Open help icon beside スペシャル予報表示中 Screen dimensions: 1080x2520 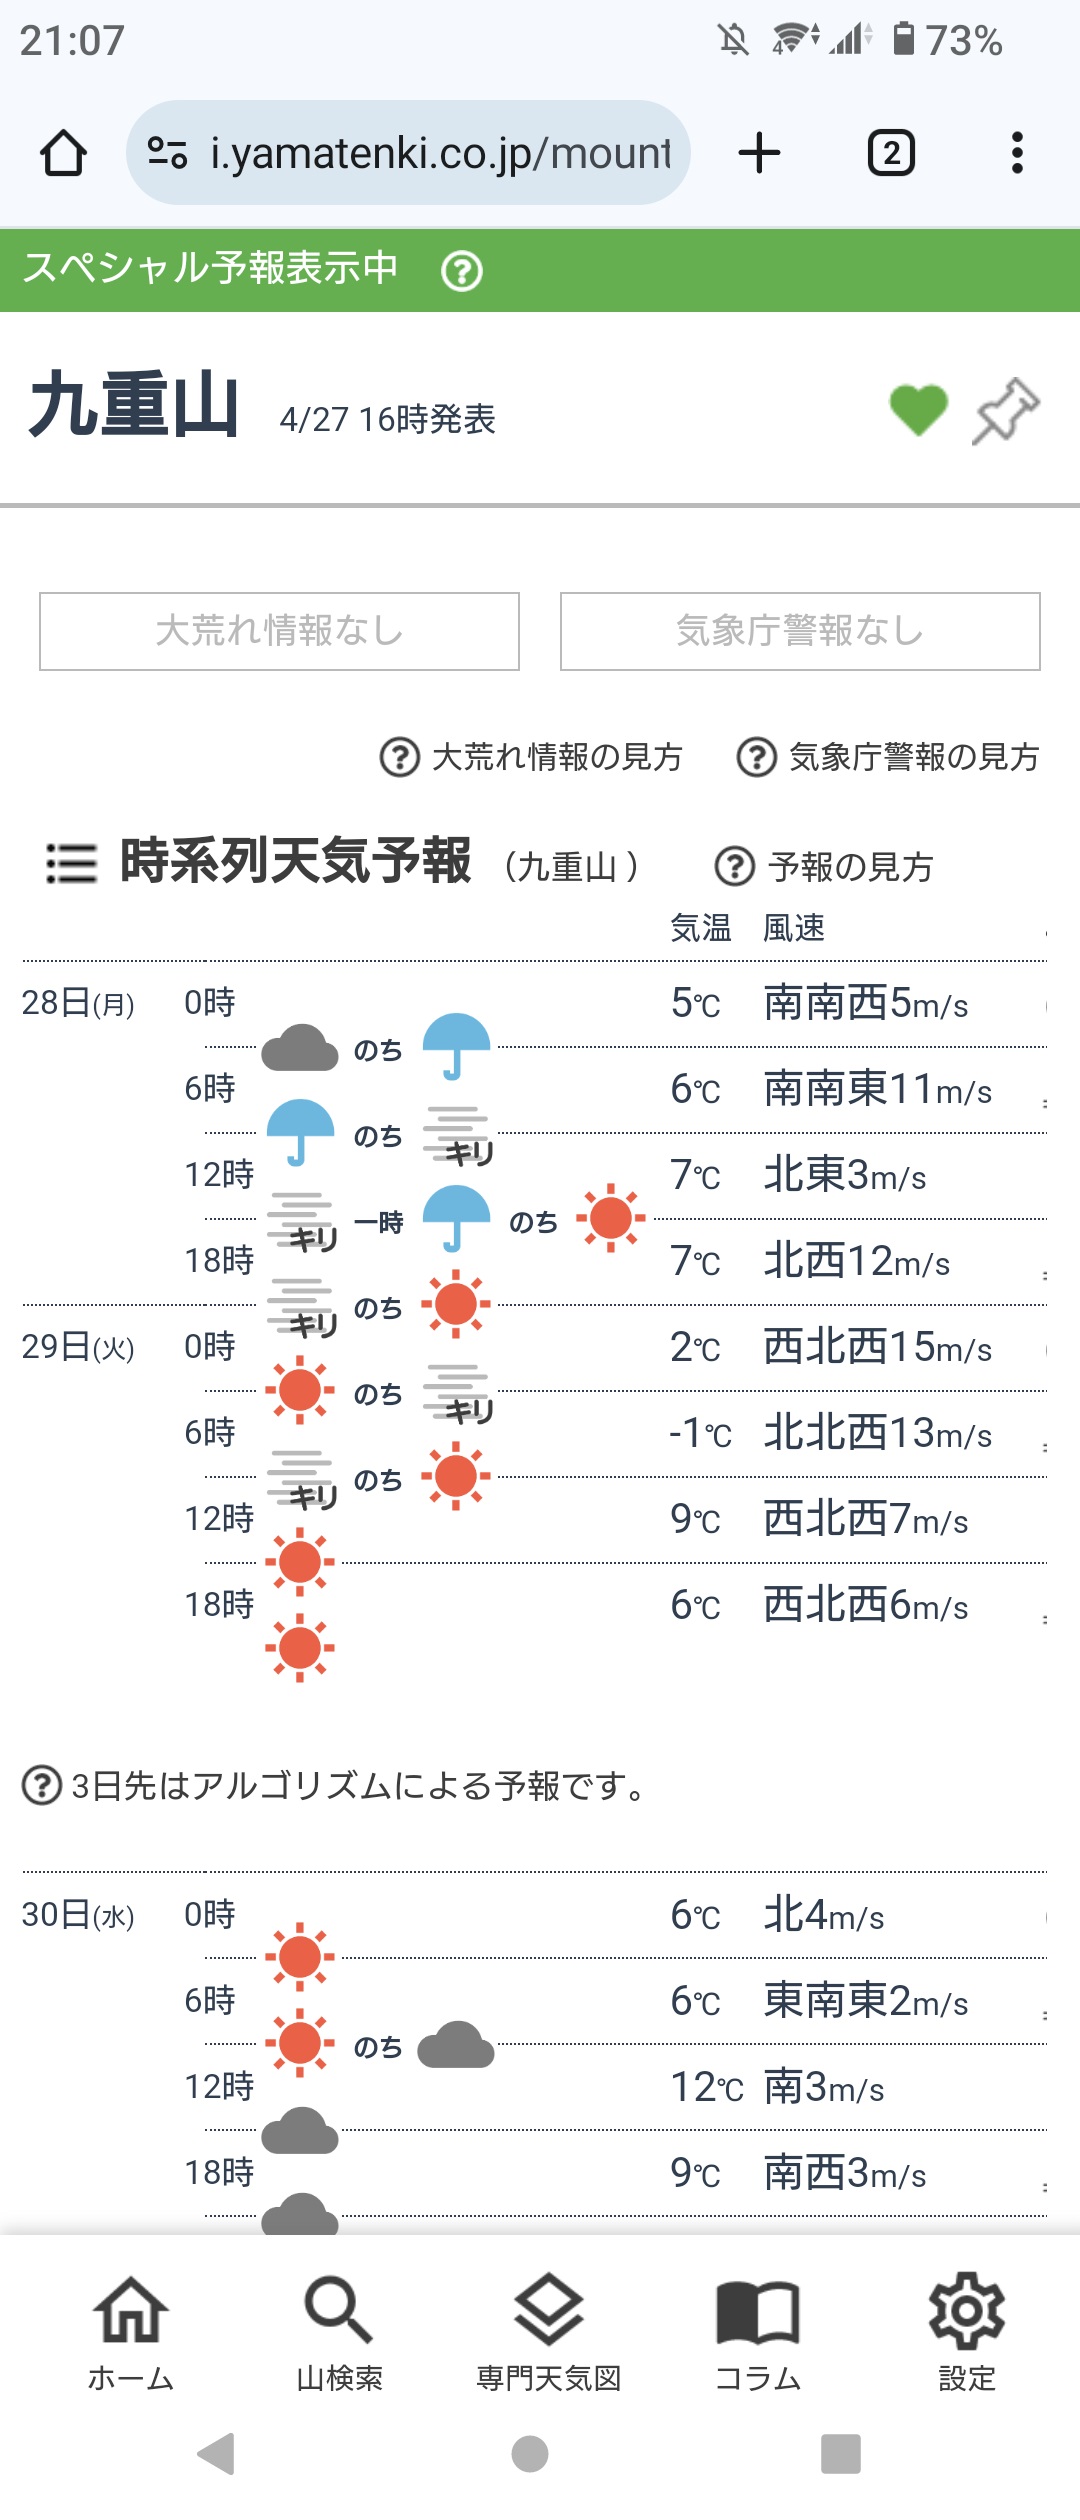click(462, 271)
